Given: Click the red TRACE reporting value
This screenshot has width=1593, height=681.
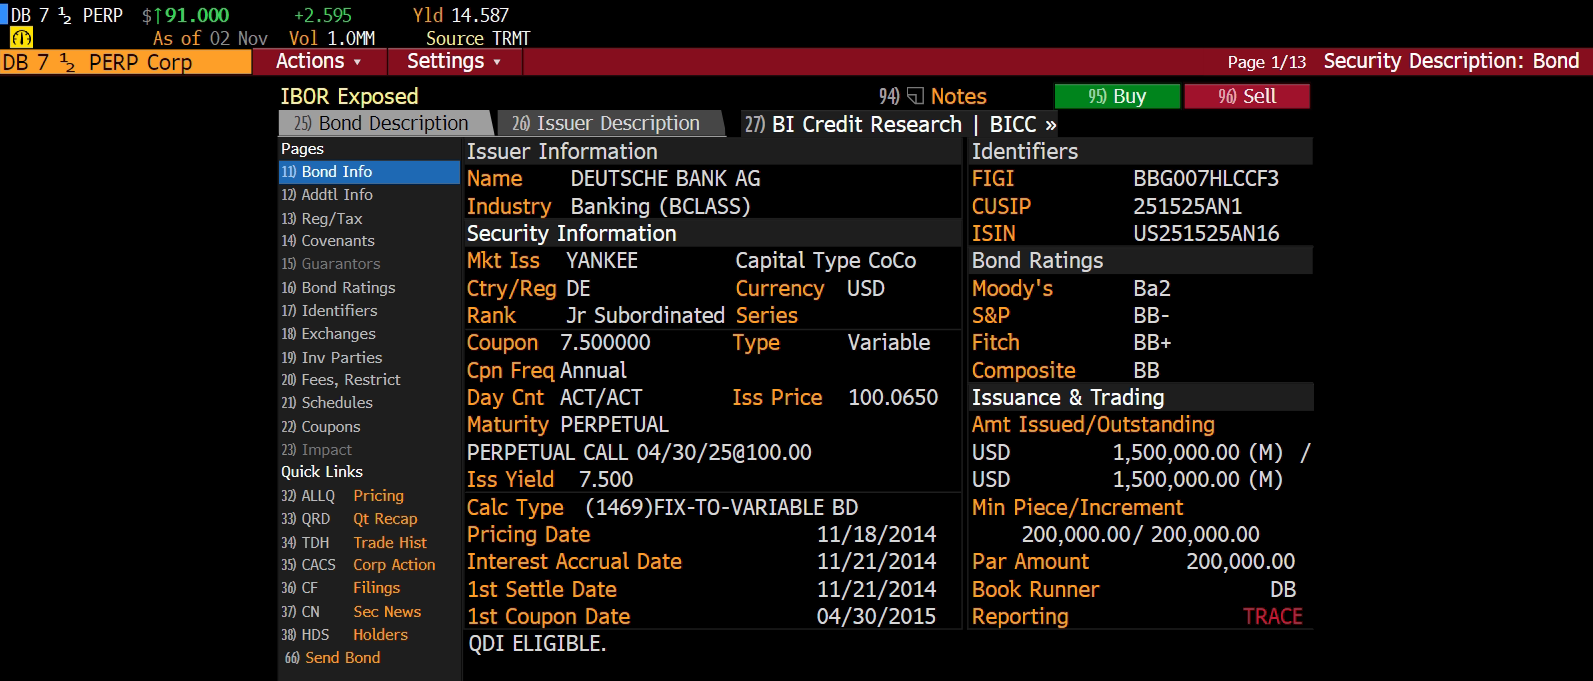Looking at the screenshot, I should [1272, 617].
